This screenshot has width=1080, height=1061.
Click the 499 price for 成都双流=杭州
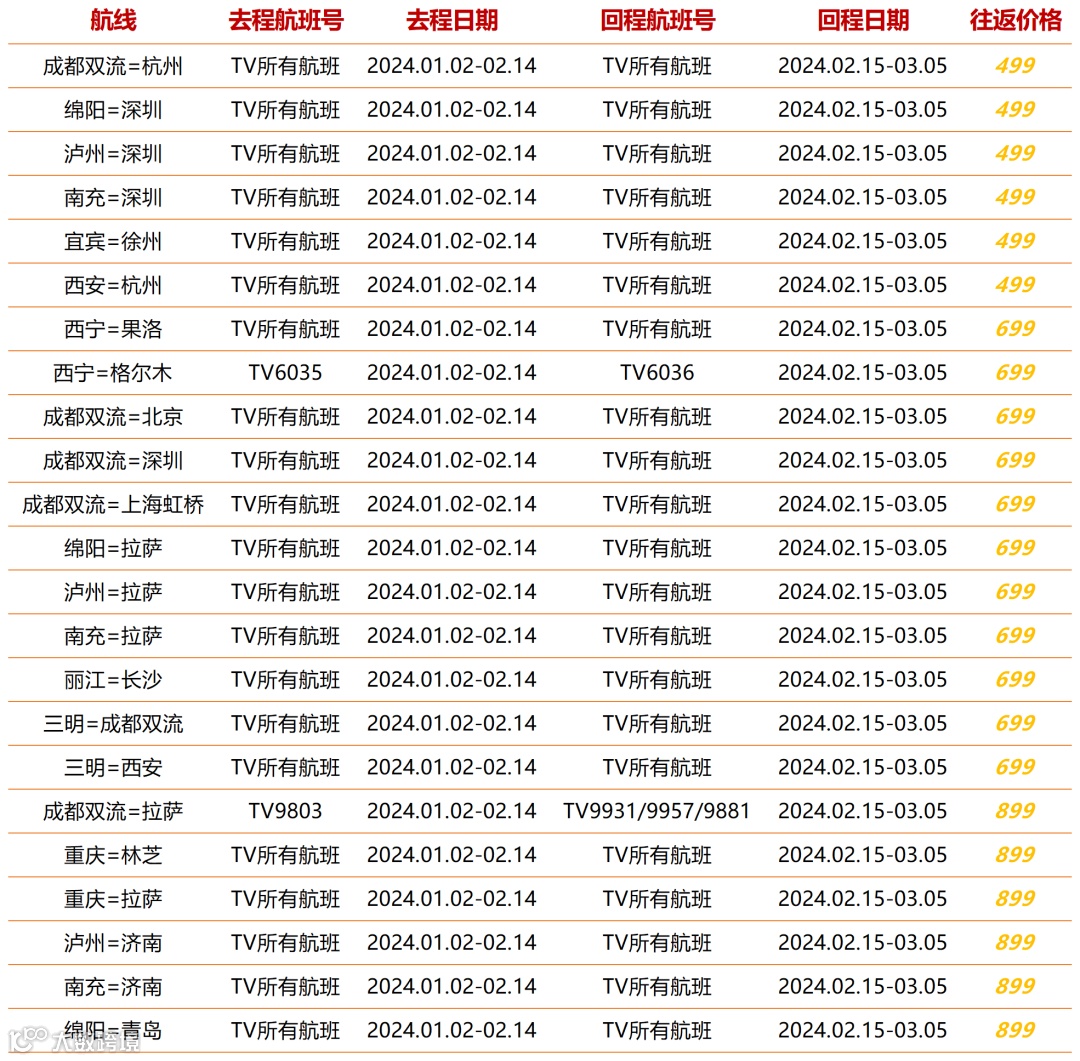click(x=1015, y=65)
